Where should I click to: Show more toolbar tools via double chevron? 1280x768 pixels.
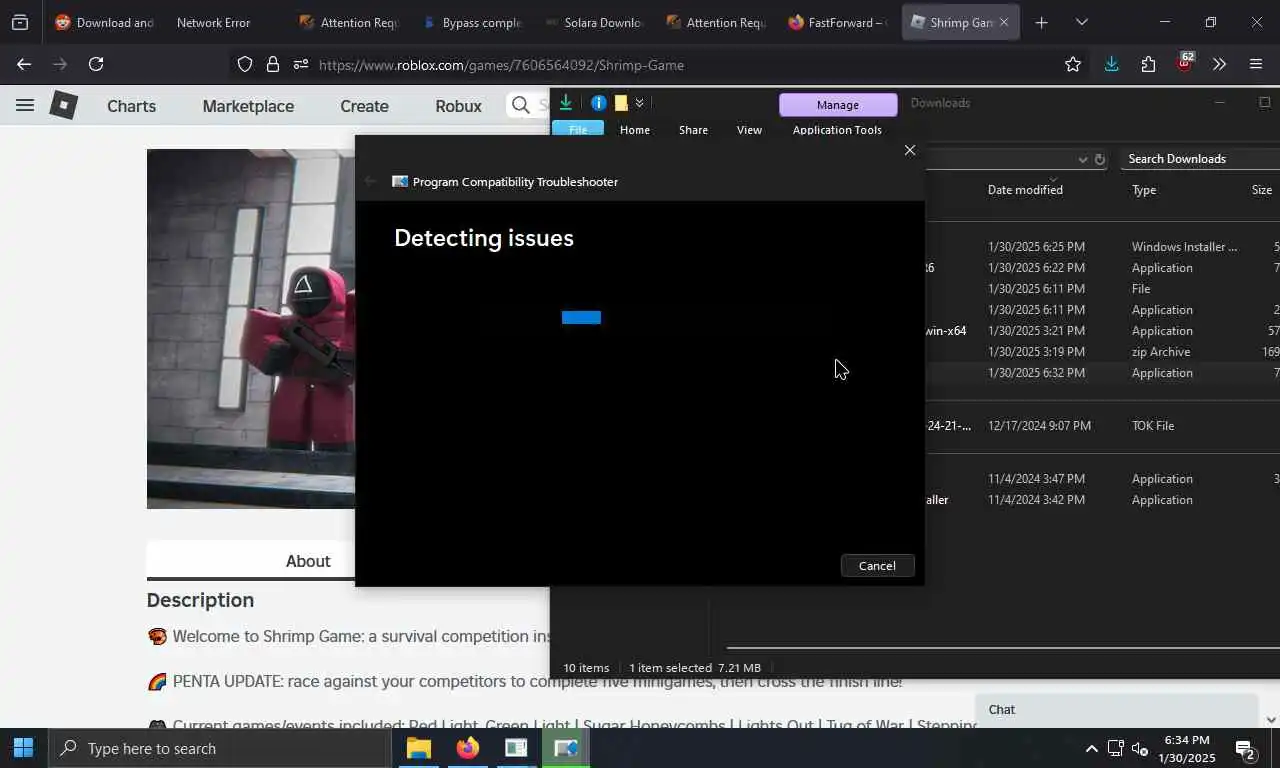[x=1219, y=64]
